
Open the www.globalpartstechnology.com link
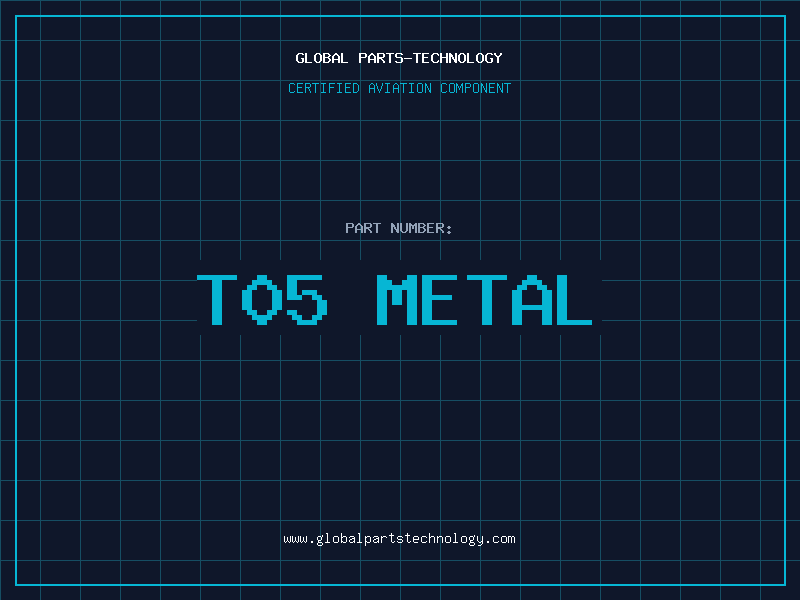pos(399,539)
